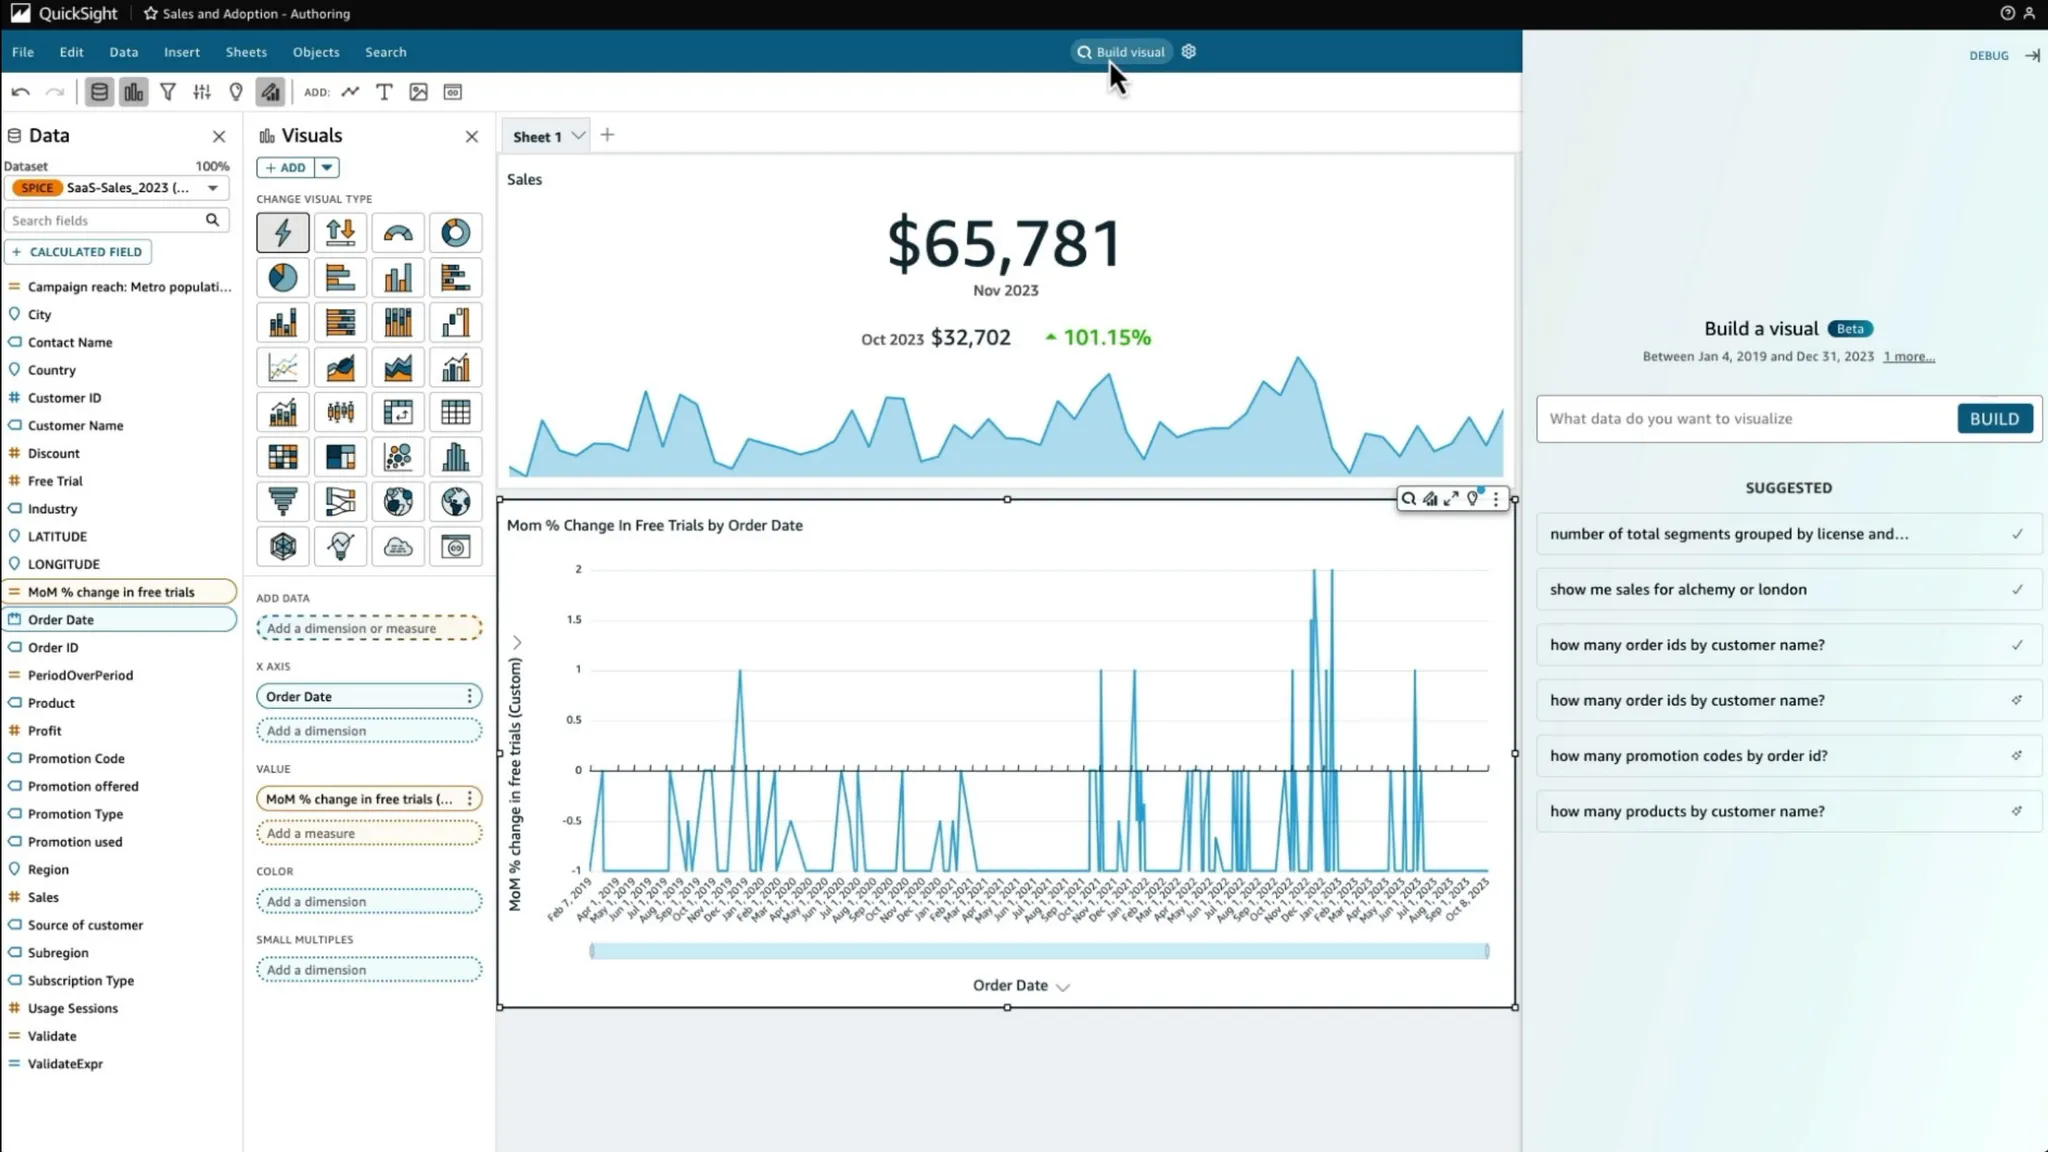Add a text box from toolbar

click(384, 92)
